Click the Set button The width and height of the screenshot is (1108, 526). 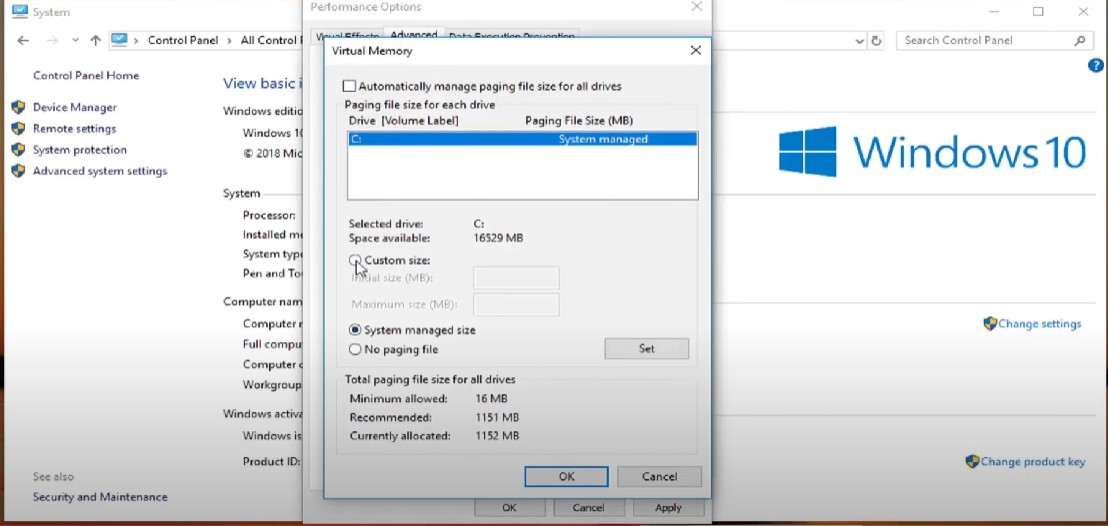[647, 349]
